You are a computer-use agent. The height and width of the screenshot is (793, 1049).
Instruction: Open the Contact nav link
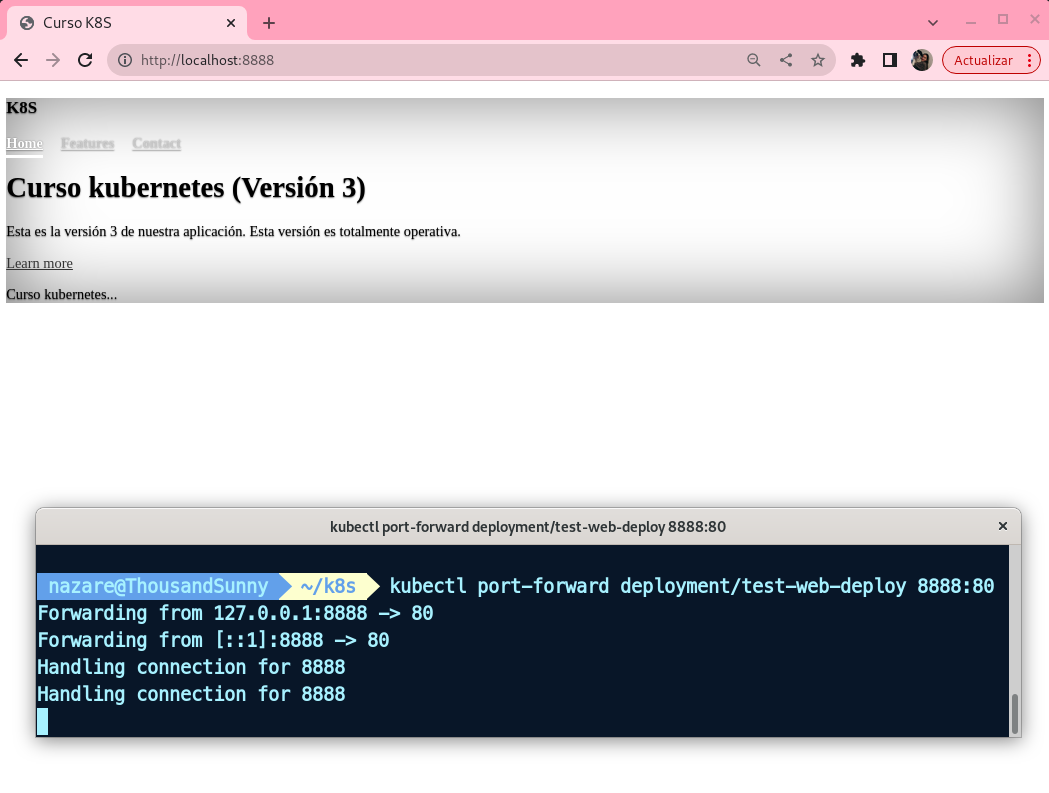point(156,143)
